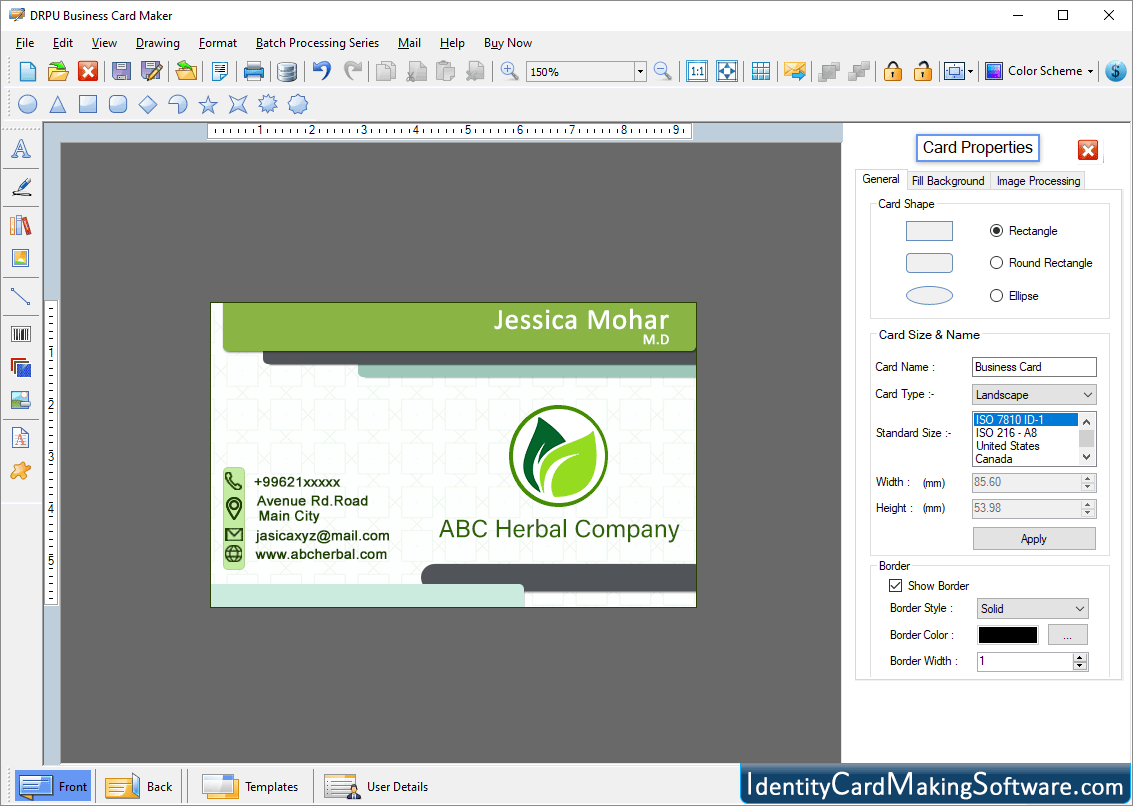Click the New document icon

pos(27,71)
